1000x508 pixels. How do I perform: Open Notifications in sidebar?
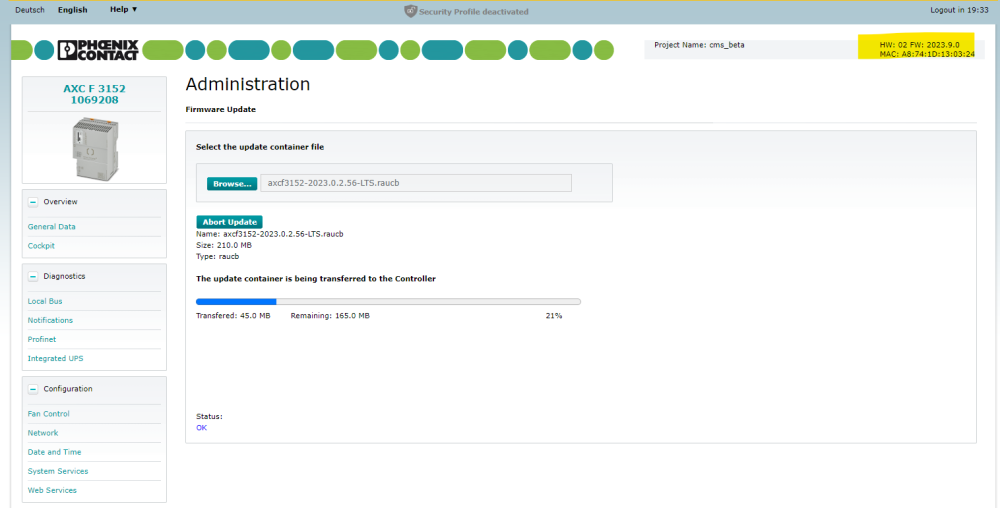(50, 320)
